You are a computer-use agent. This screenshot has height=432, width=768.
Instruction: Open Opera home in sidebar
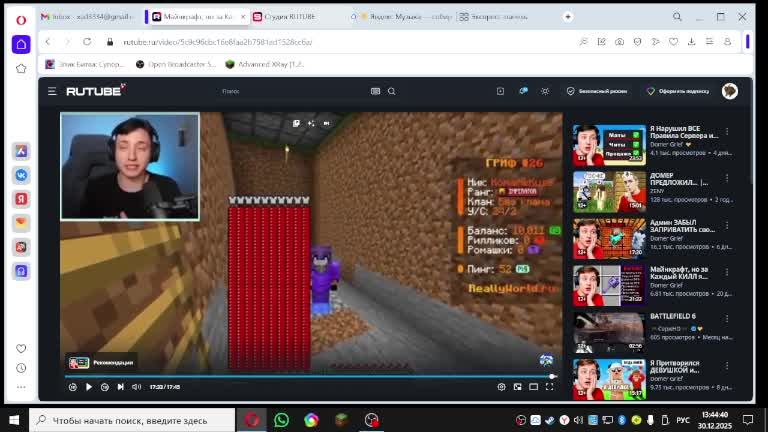(21, 44)
